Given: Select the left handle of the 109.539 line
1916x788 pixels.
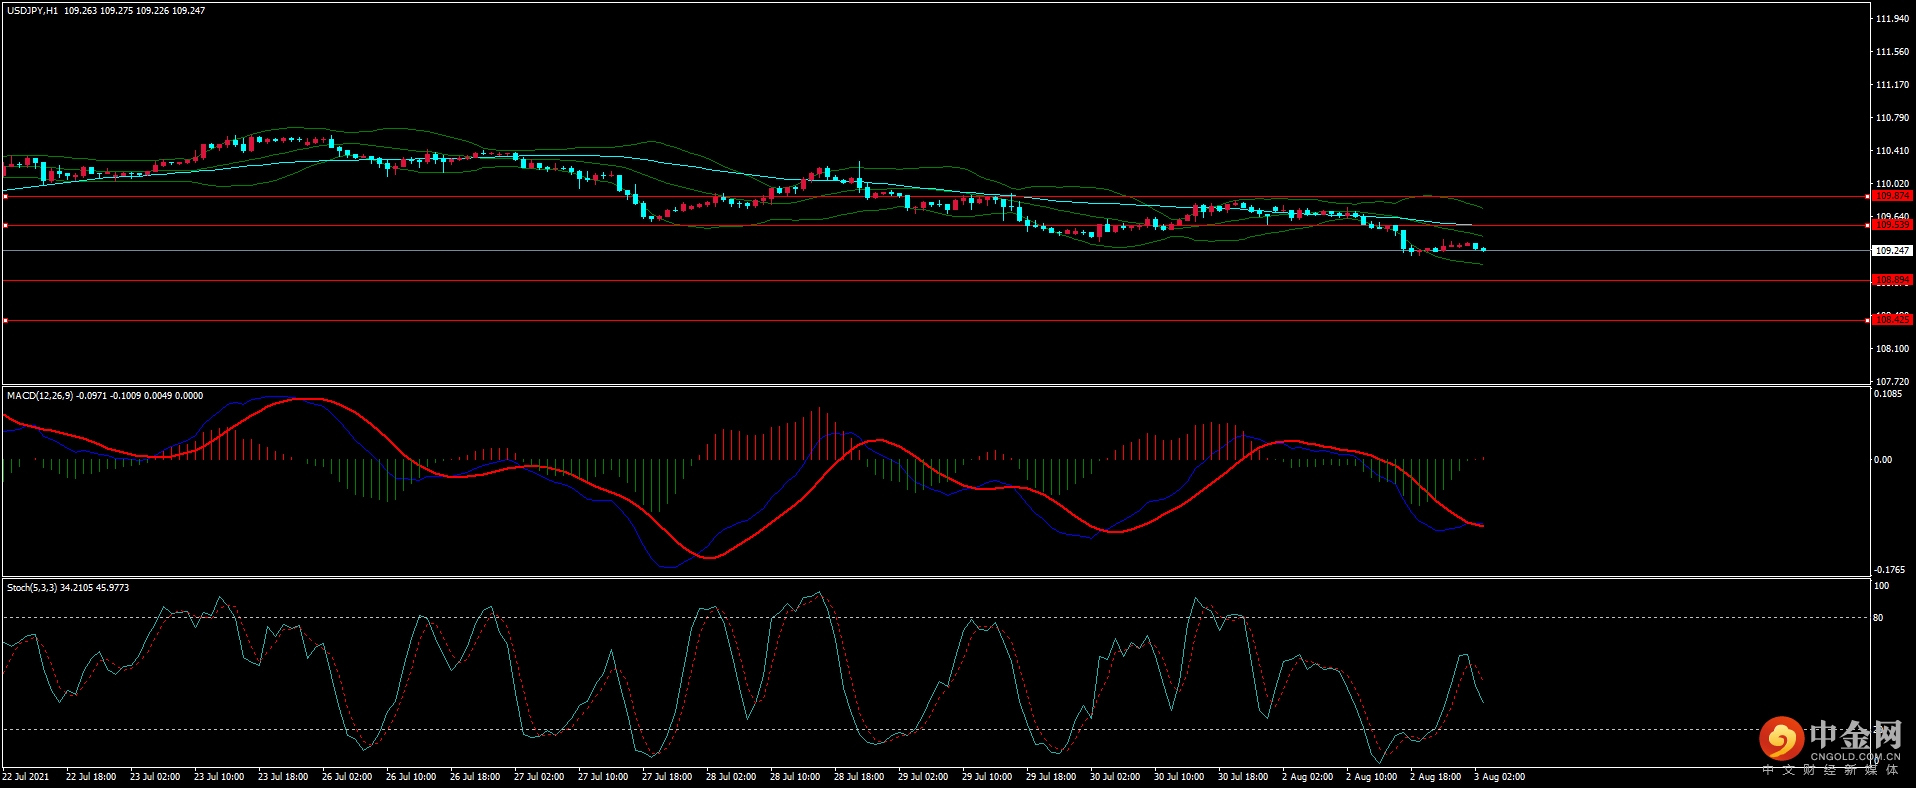Looking at the screenshot, I should (5, 226).
